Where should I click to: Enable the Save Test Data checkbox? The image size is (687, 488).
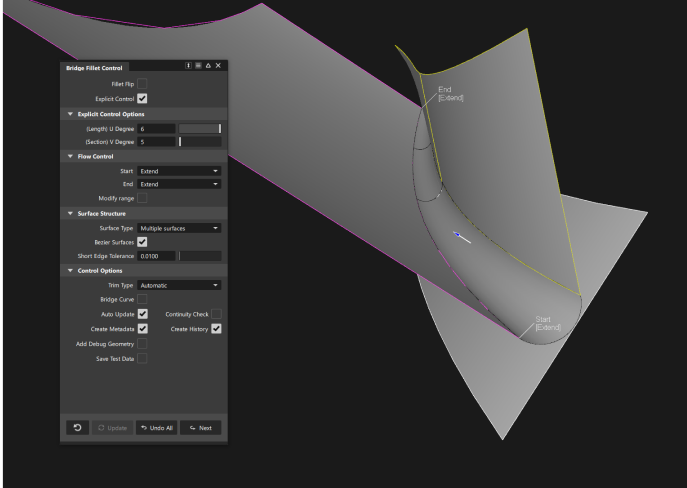(142, 359)
